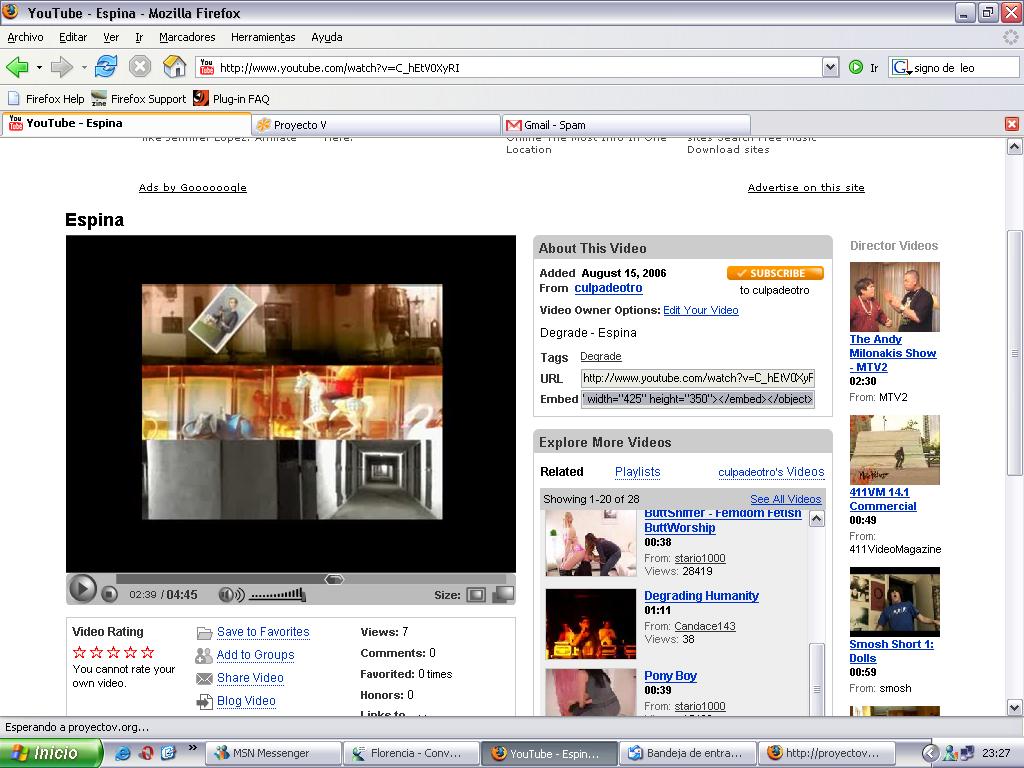Open culpadeotro's Videos tab
Image resolution: width=1024 pixels, height=768 pixels.
771,472
